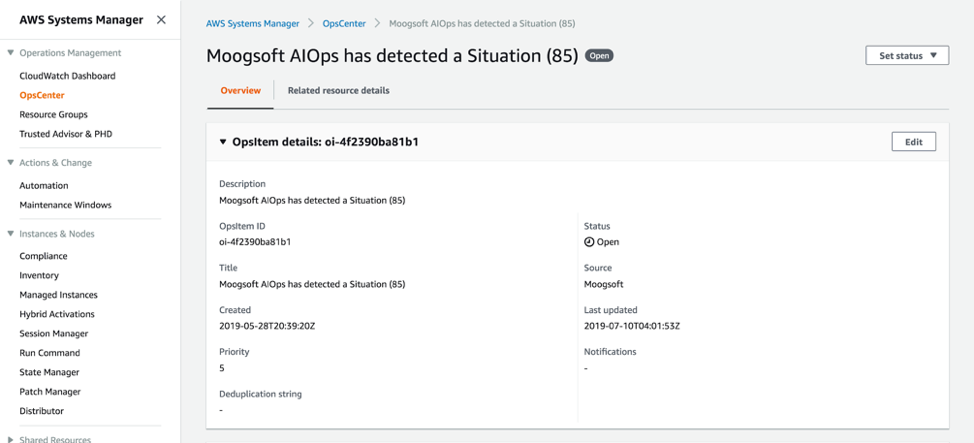Select the Overview tab
The image size is (974, 443).
pos(240,91)
